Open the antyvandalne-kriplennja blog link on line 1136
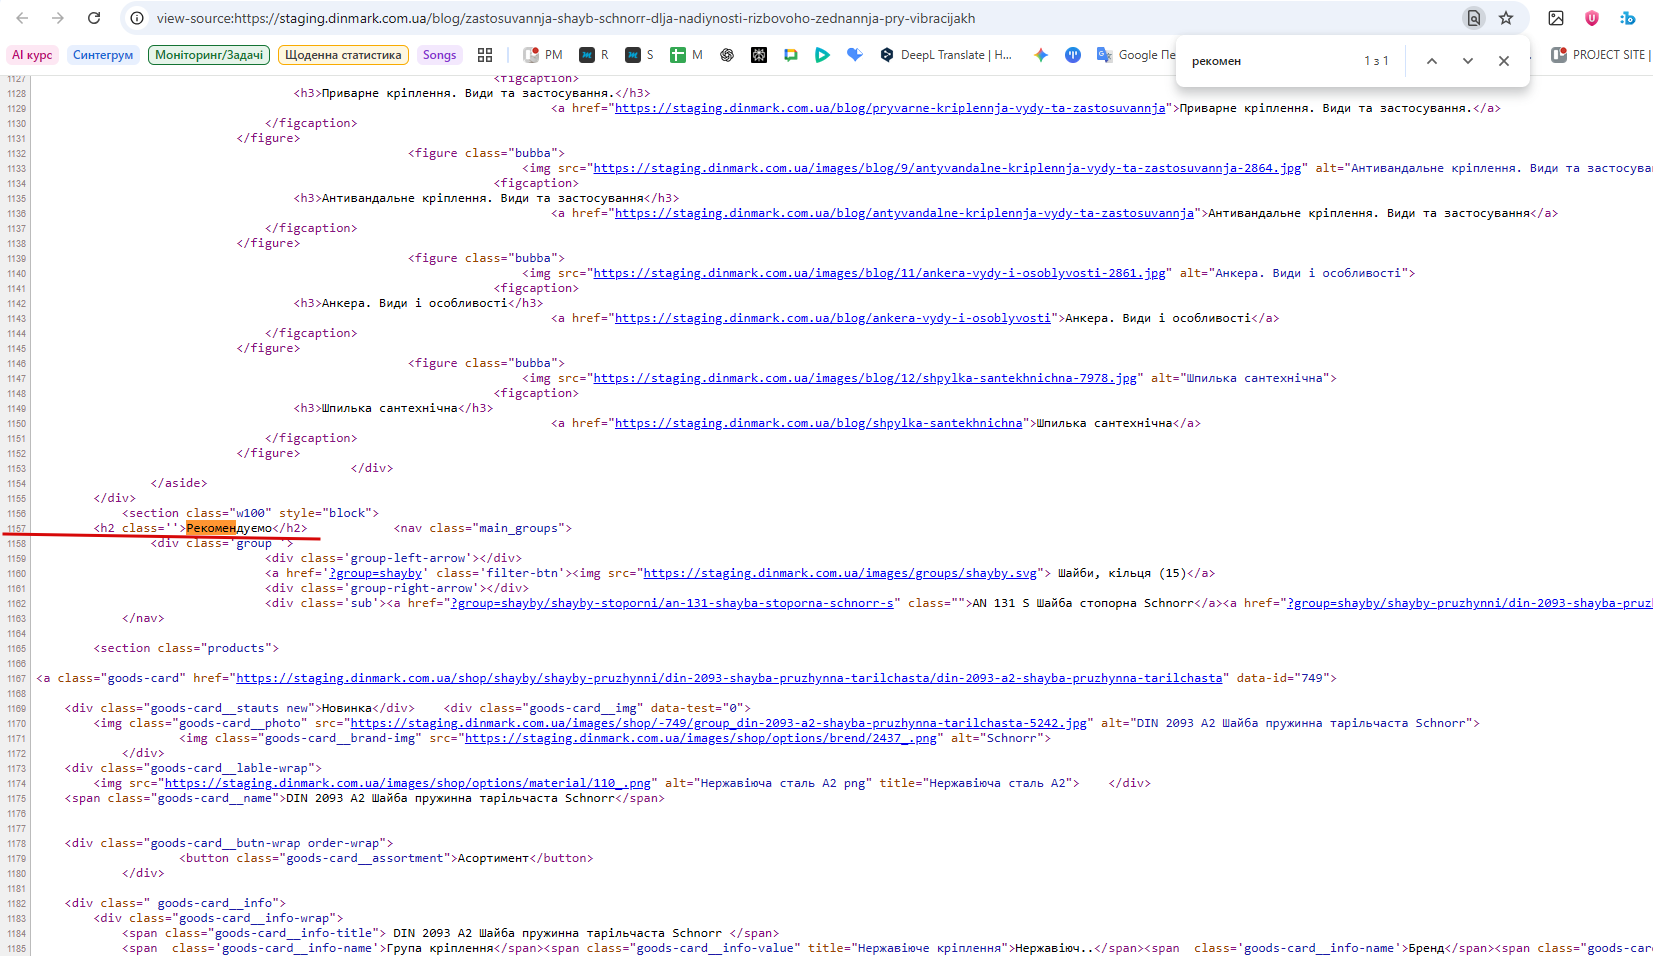The image size is (1653, 956). pos(904,213)
